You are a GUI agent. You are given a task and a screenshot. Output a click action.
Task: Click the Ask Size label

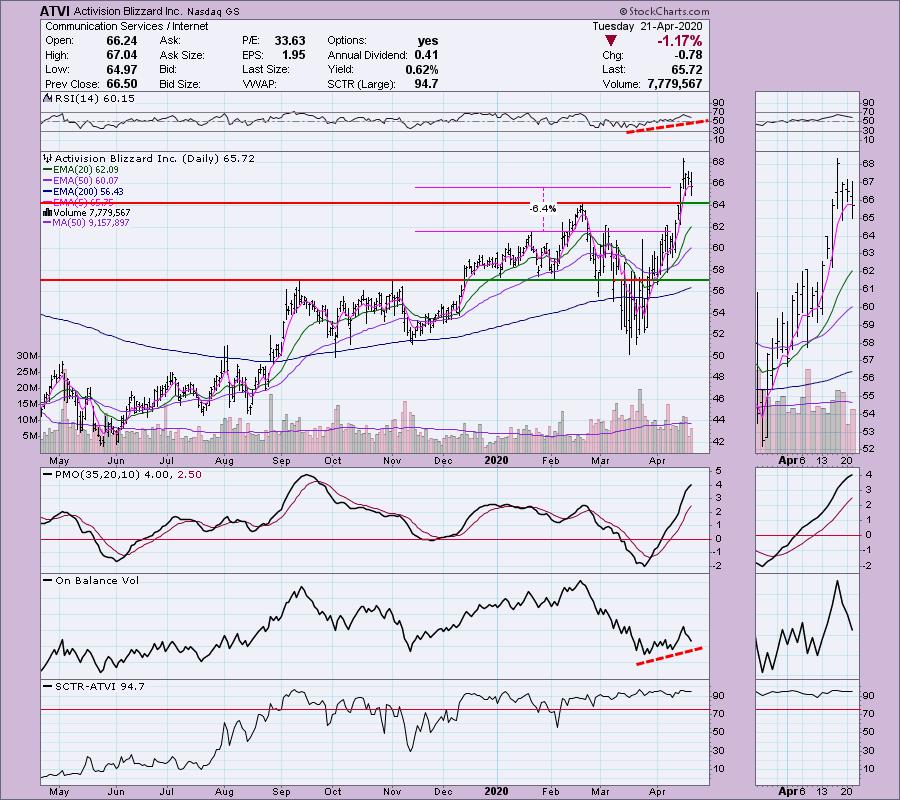click(181, 55)
